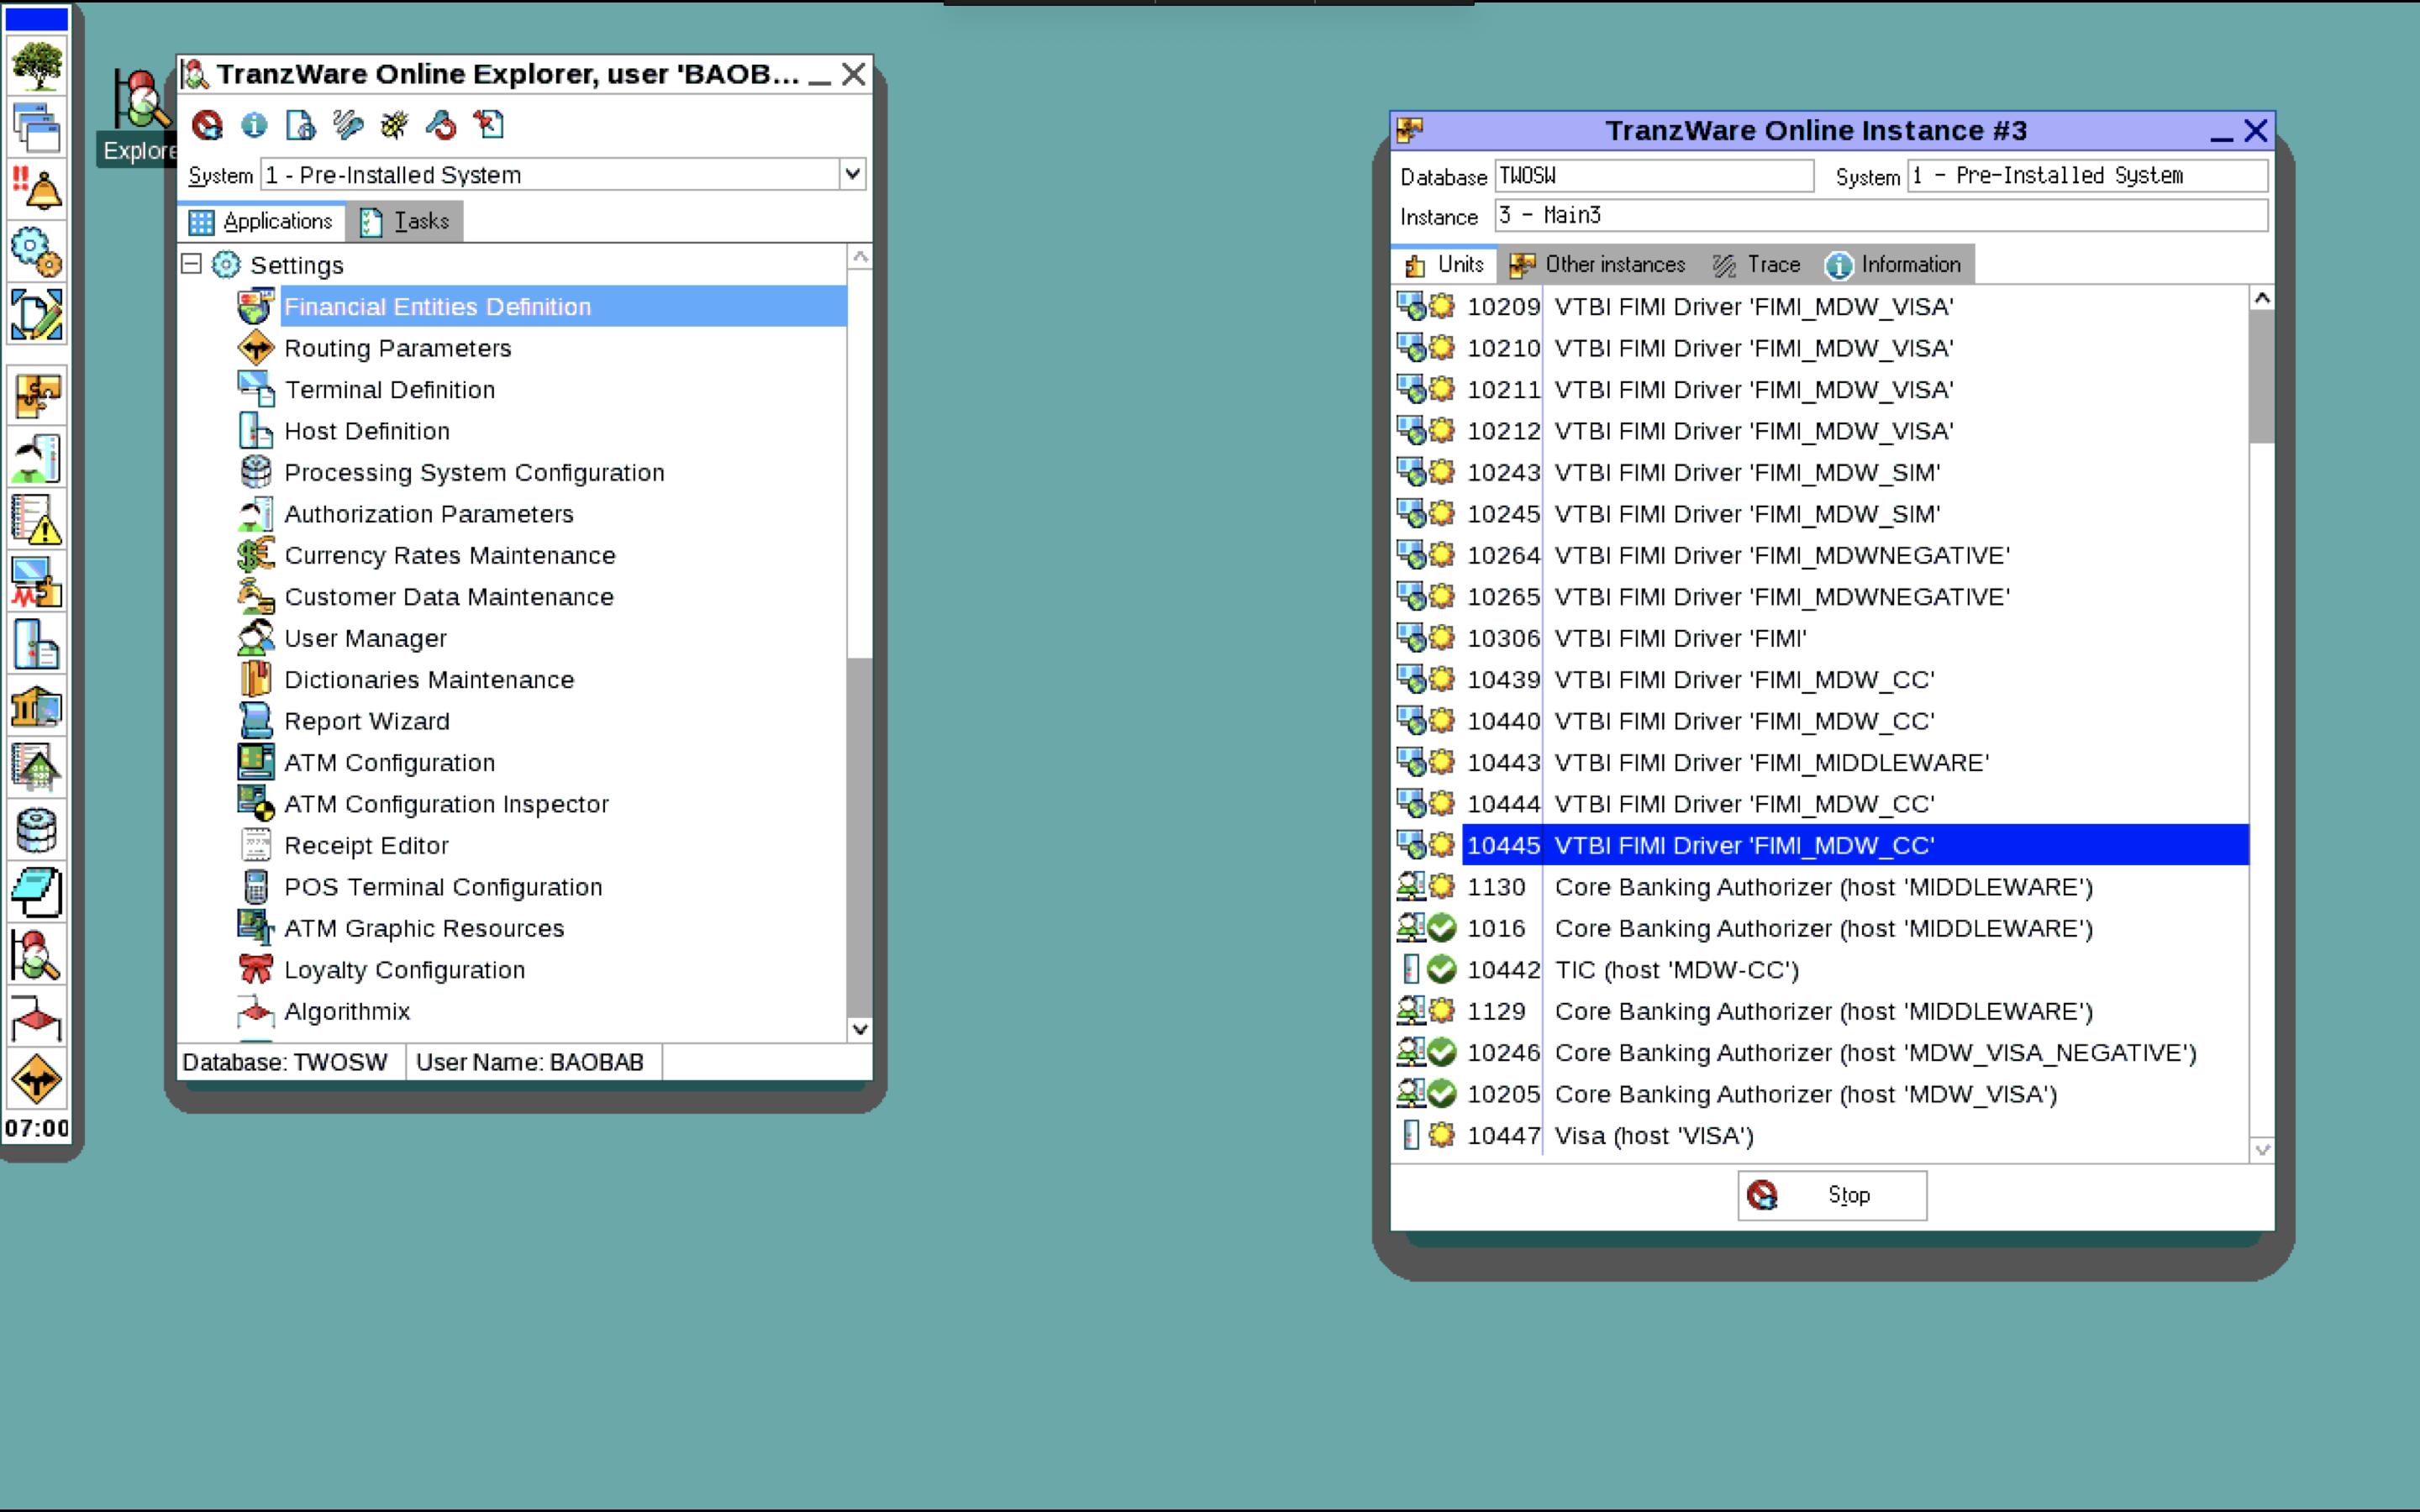
Task: Click the 07:00 clock in the dock
Action: 37,1128
